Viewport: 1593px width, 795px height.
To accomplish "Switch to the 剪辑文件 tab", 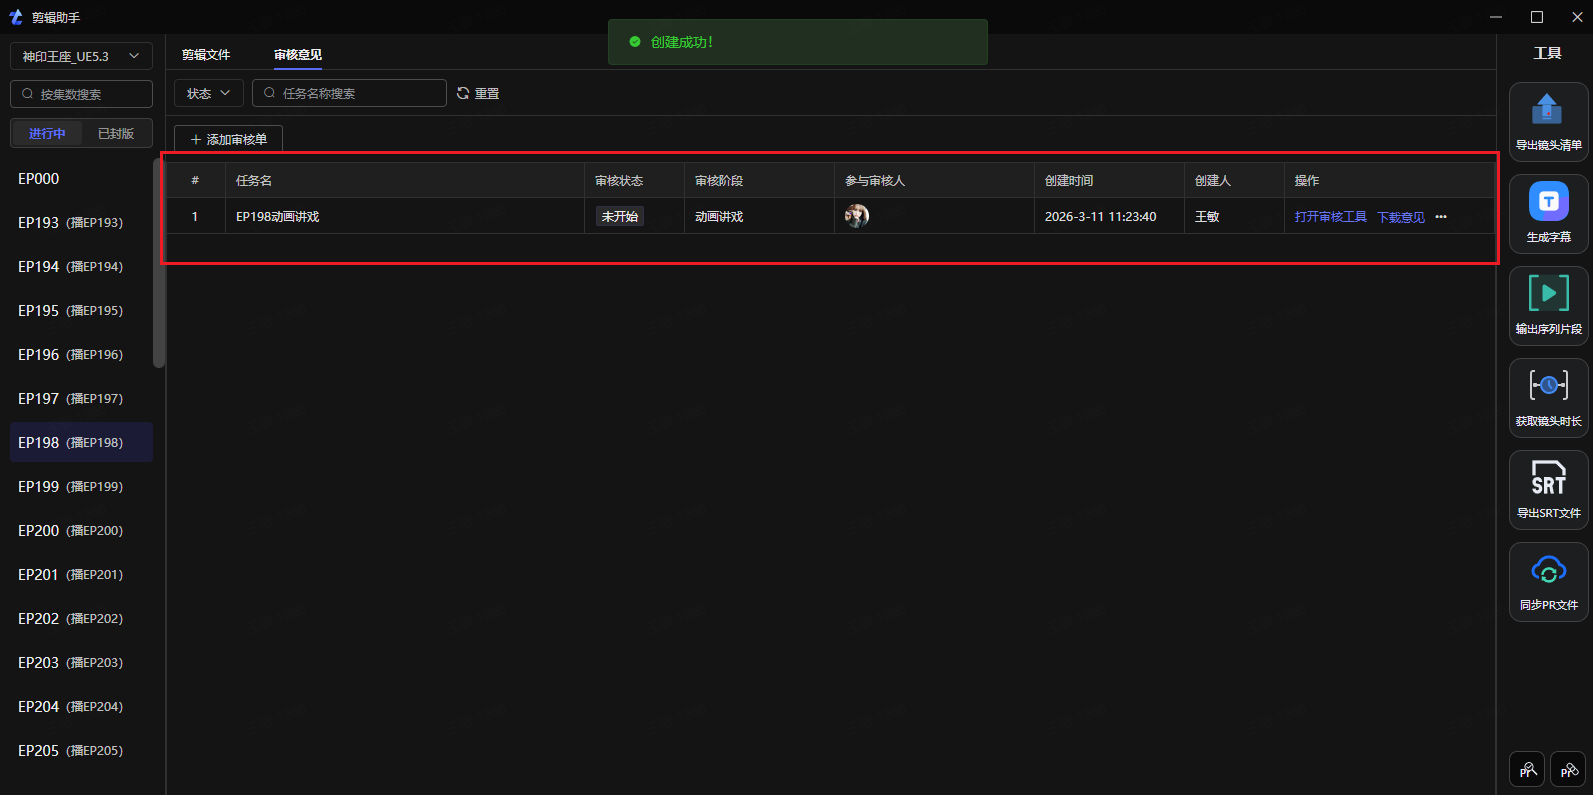I will [x=206, y=55].
